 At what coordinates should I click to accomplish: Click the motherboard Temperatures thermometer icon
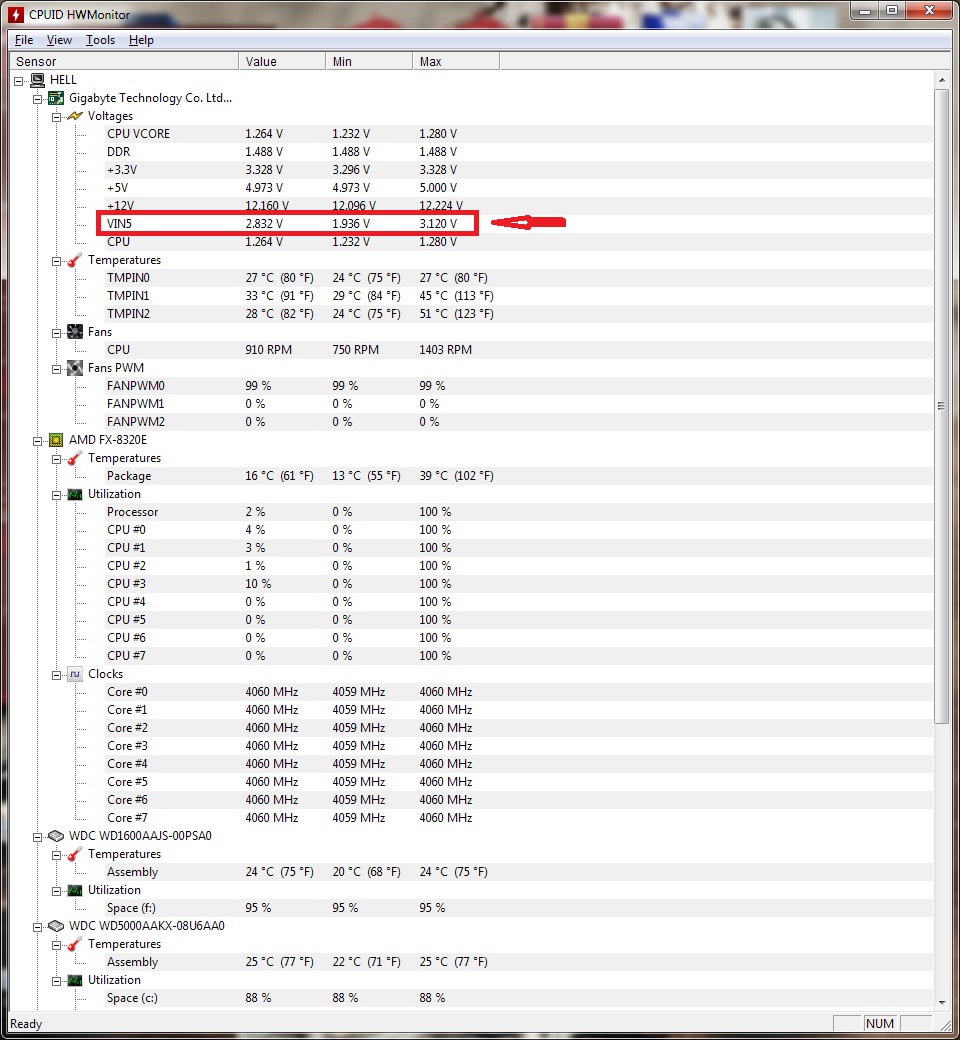(x=75, y=260)
